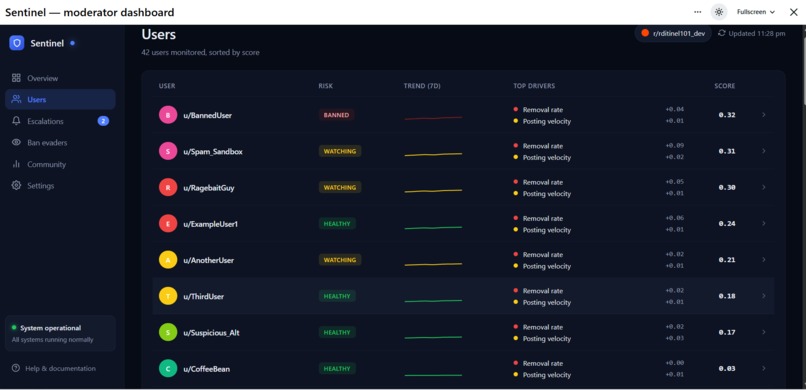Click the WATCHING badge for u/AnotherUser
This screenshot has width=806, height=390.
tap(340, 260)
